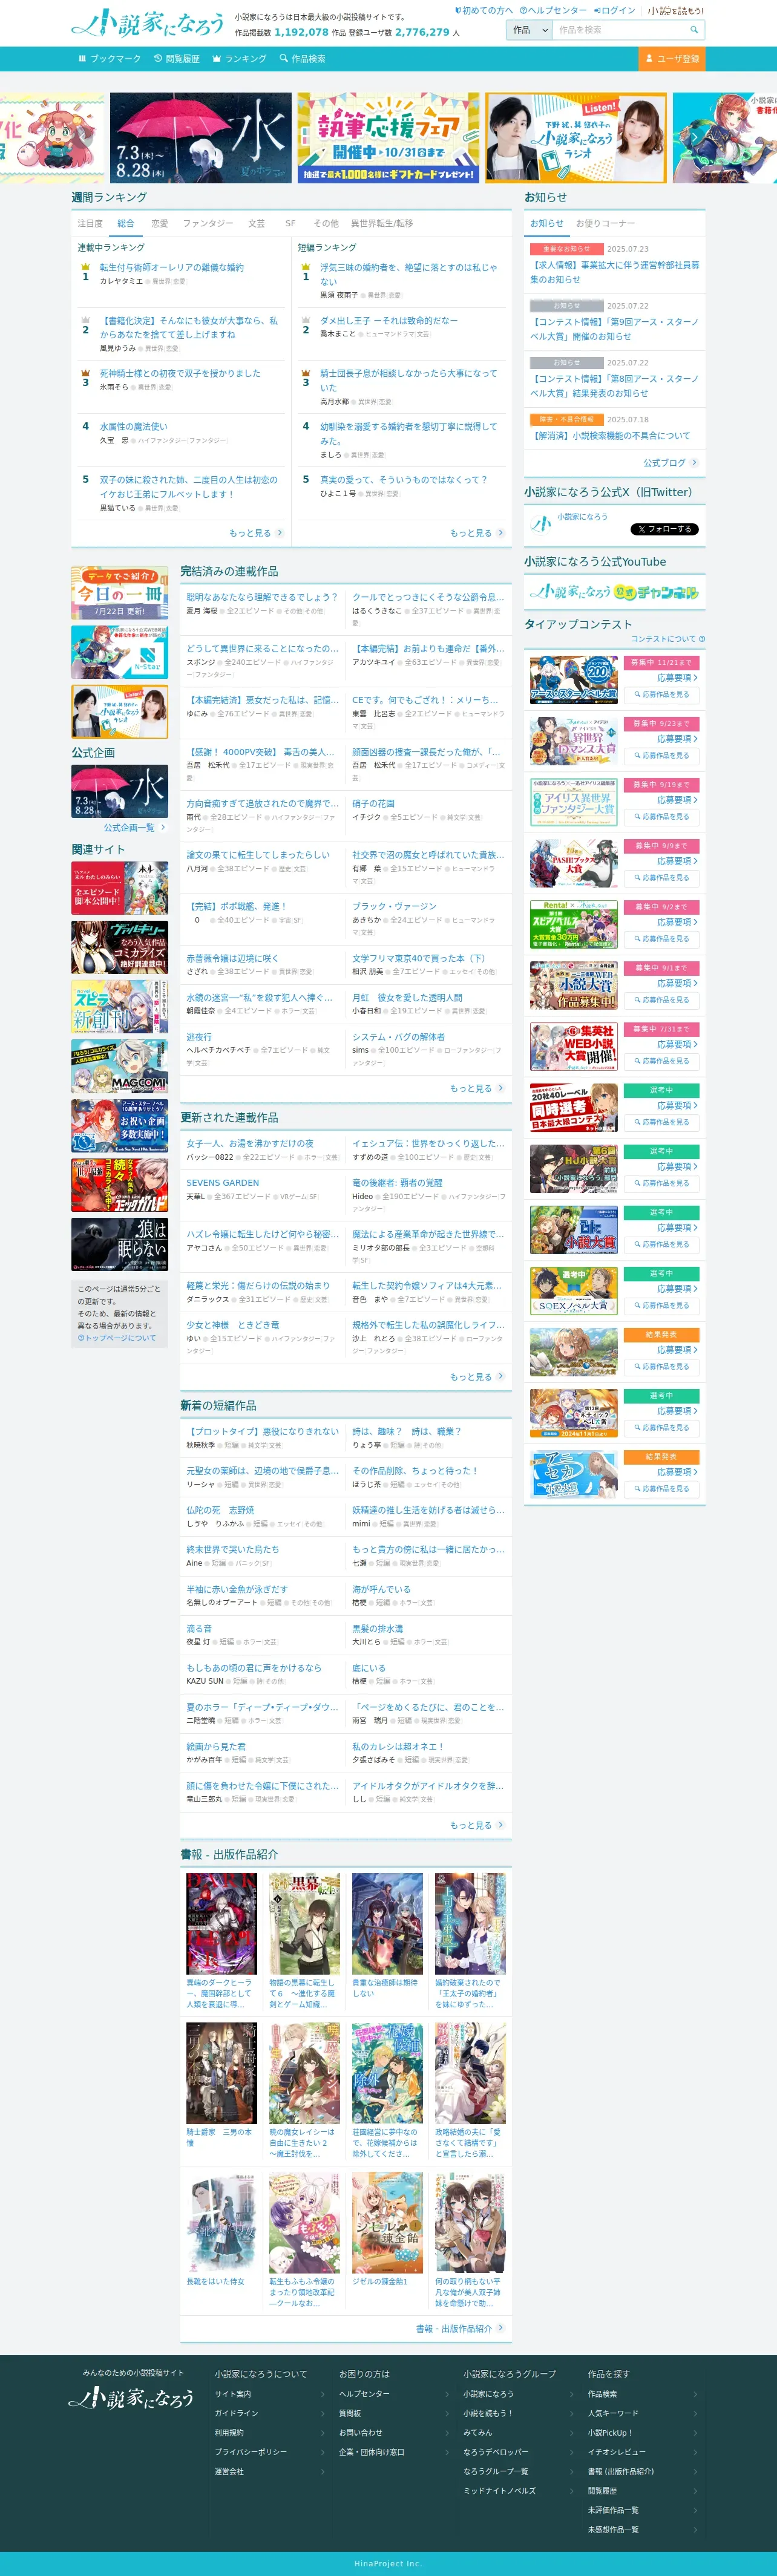This screenshot has width=777, height=2576.
Task: Open the MAGCOMI related-site banner
Action: pyautogui.click(x=119, y=1066)
